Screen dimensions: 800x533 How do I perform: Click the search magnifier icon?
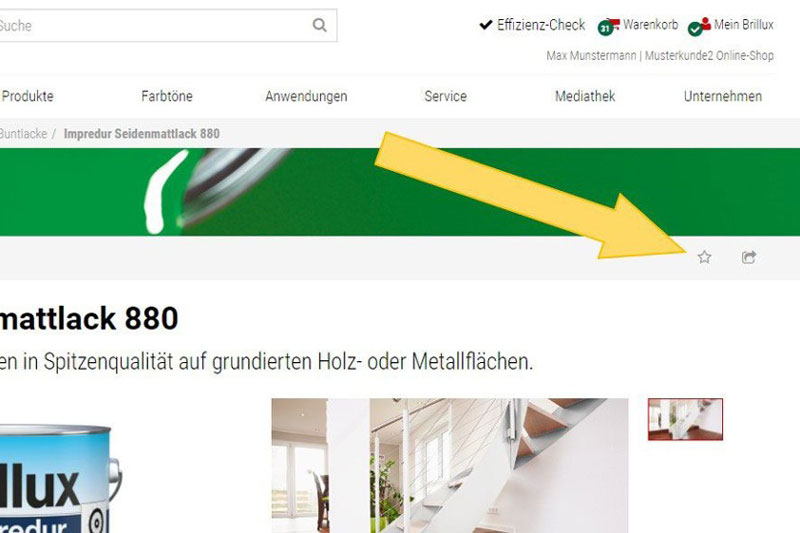pyautogui.click(x=319, y=25)
